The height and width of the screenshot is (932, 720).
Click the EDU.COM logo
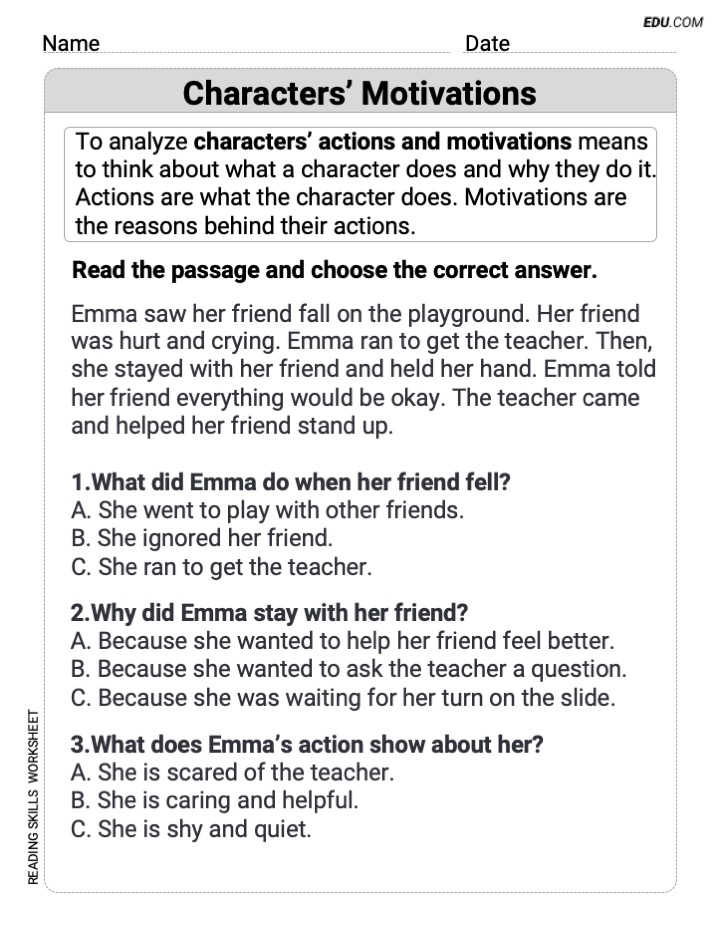pos(672,22)
